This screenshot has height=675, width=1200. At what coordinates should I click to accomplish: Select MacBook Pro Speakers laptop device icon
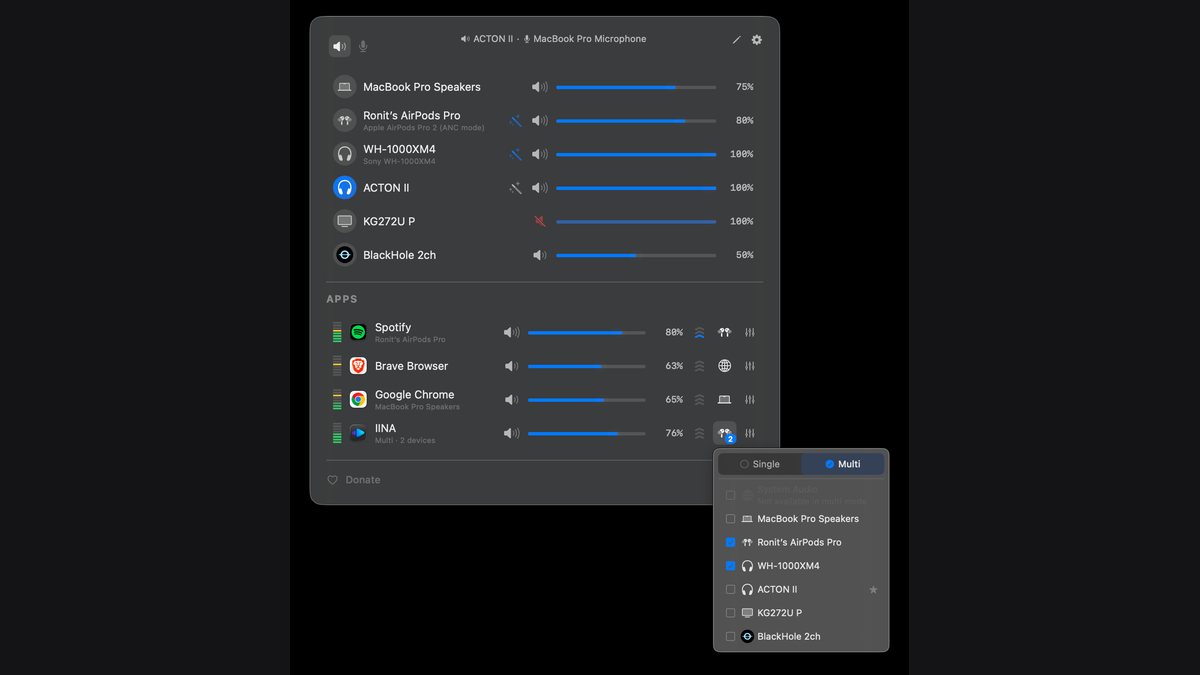345,87
